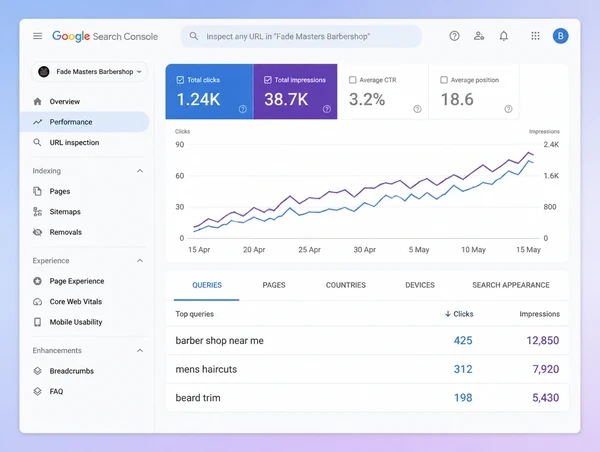Open the notifications bell

[x=504, y=36]
